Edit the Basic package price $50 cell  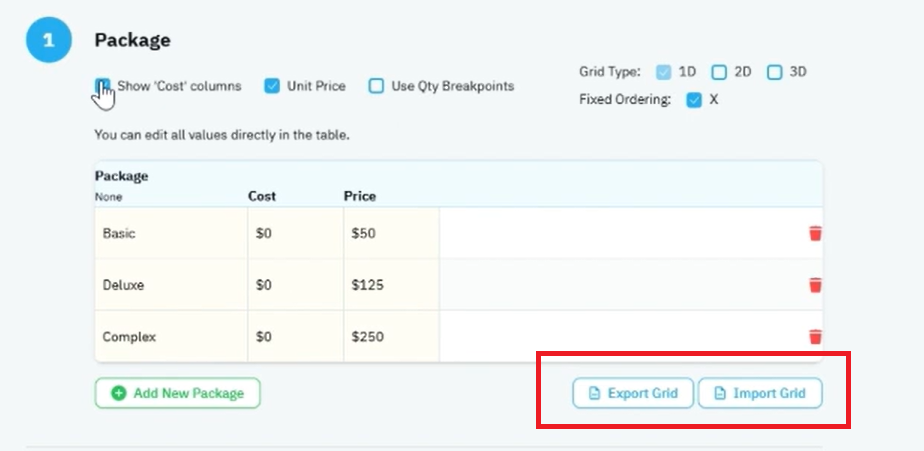pos(391,233)
